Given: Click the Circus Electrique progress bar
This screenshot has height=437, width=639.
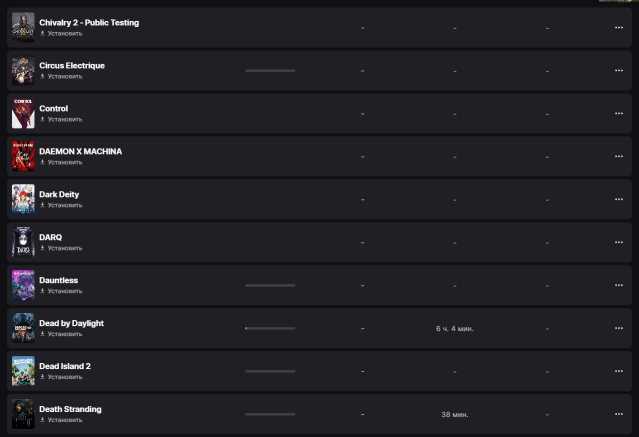Looking at the screenshot, I should [x=270, y=71].
